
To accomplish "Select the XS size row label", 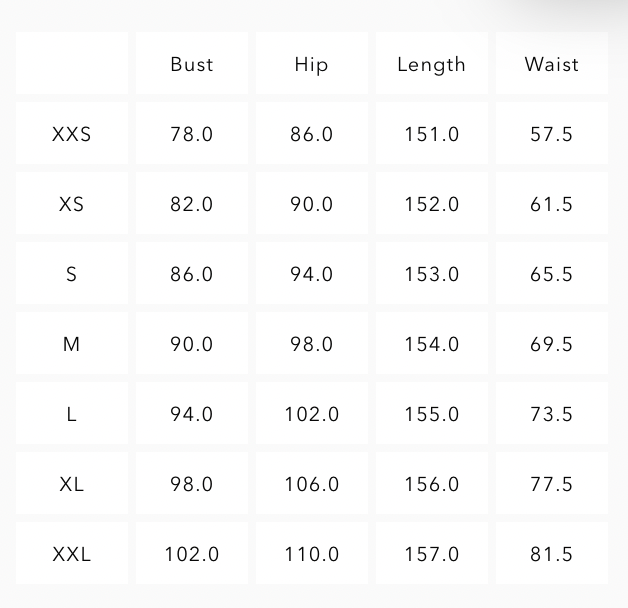I will pos(71,204).
